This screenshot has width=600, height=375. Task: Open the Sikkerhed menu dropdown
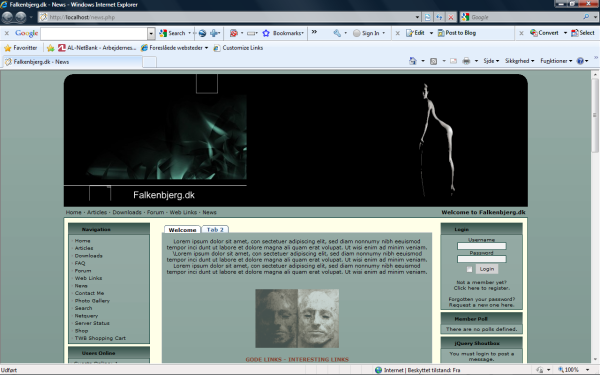(x=520, y=61)
